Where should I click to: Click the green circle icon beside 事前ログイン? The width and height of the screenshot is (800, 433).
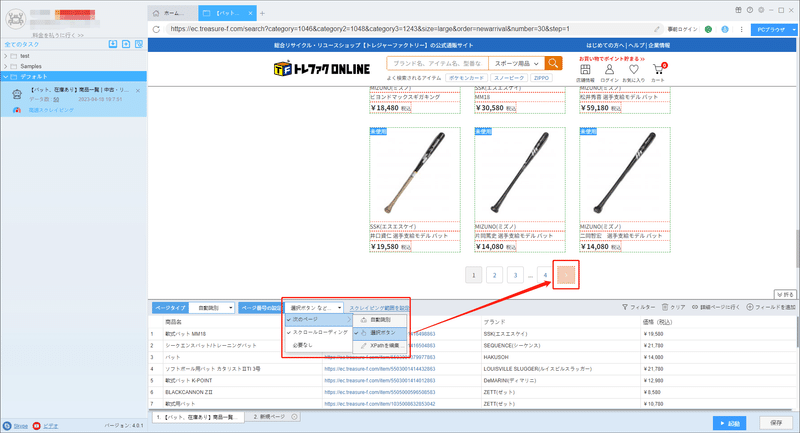click(x=708, y=29)
